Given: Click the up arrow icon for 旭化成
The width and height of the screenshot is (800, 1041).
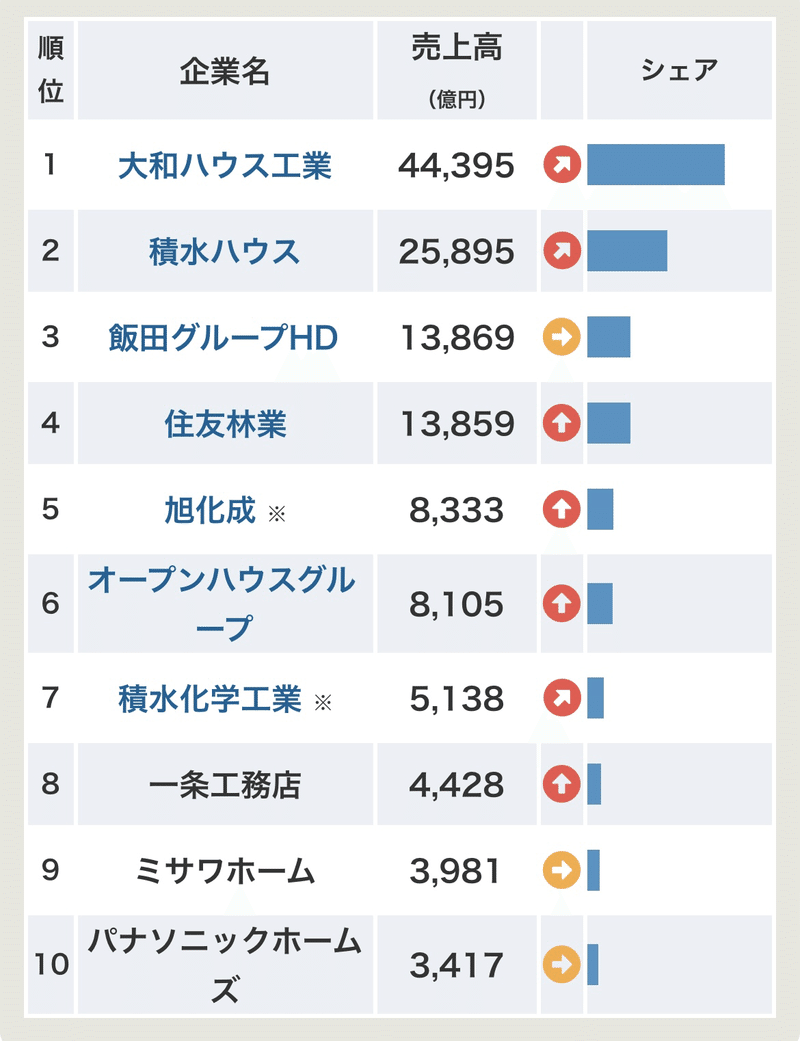Looking at the screenshot, I should tap(562, 510).
